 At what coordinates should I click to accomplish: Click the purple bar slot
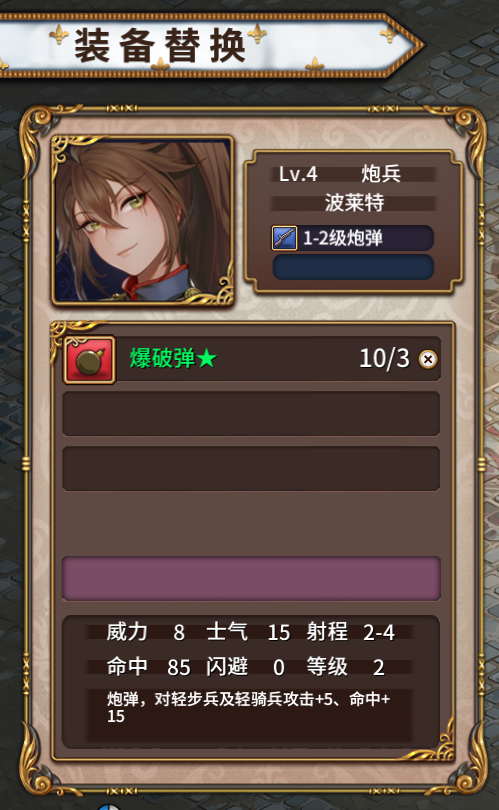click(251, 579)
